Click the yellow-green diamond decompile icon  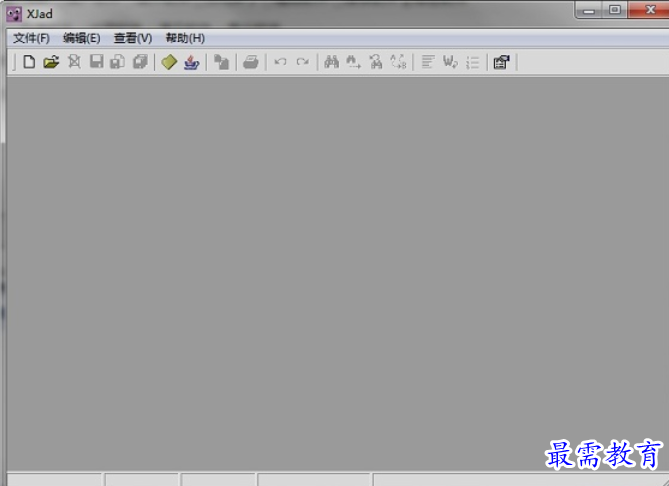169,62
